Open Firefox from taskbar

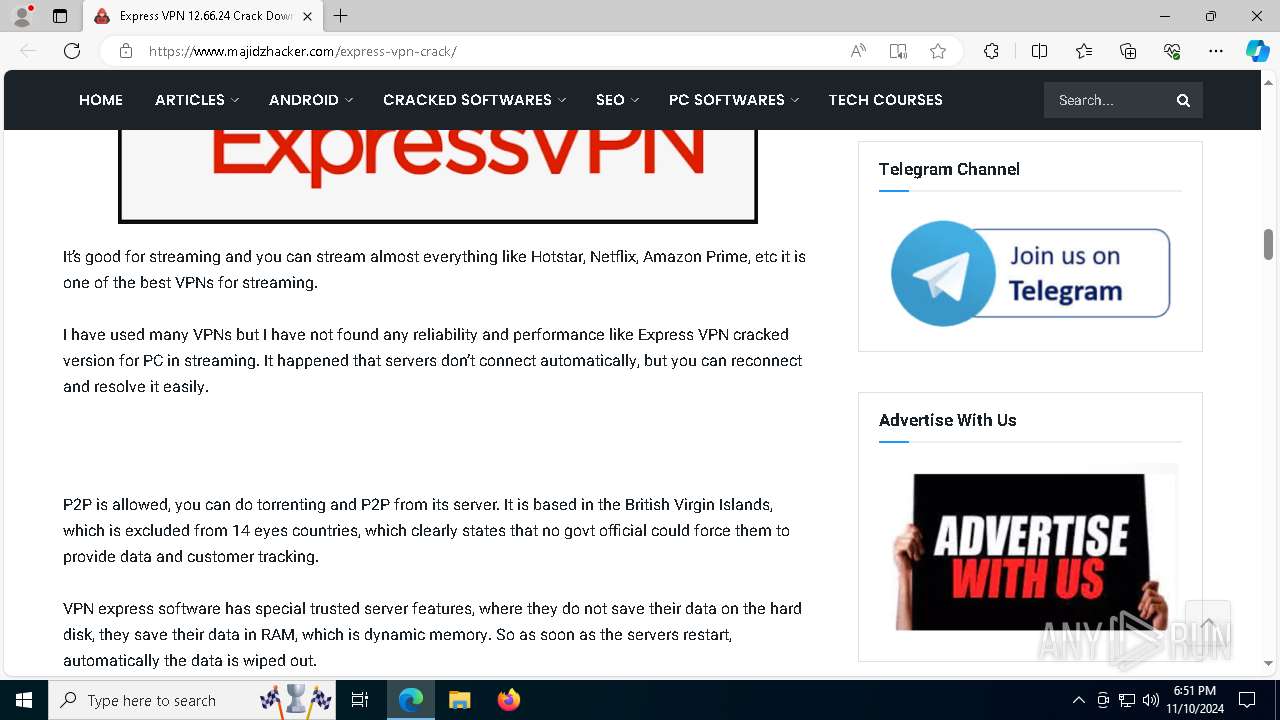(508, 700)
